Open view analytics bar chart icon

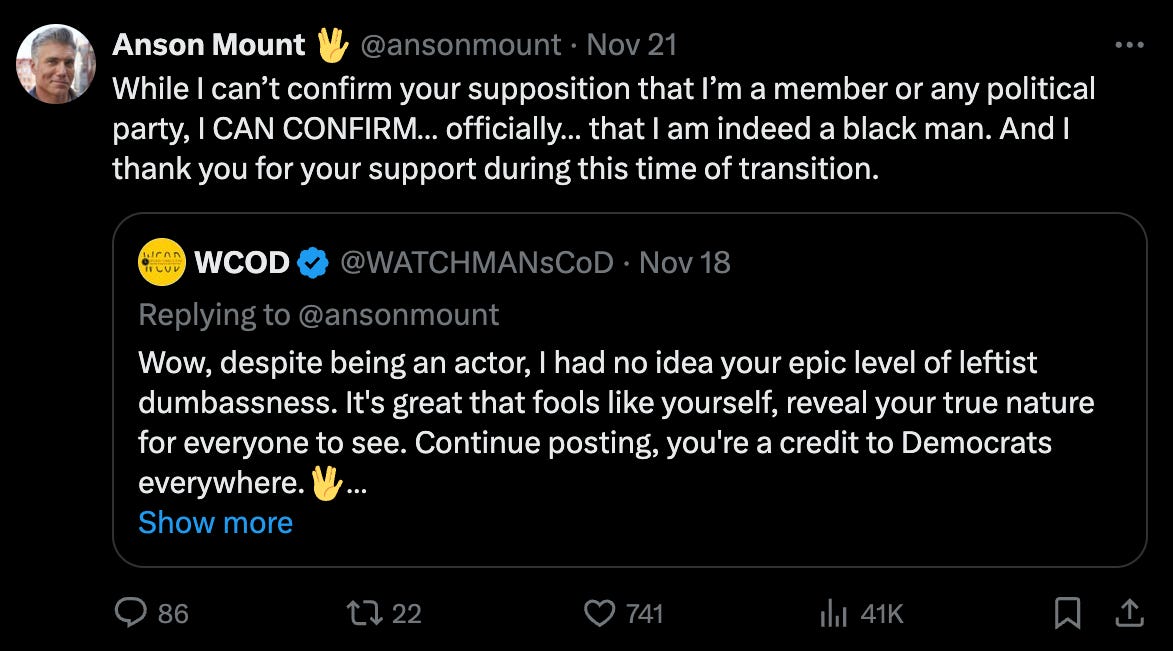pyautogui.click(x=833, y=613)
